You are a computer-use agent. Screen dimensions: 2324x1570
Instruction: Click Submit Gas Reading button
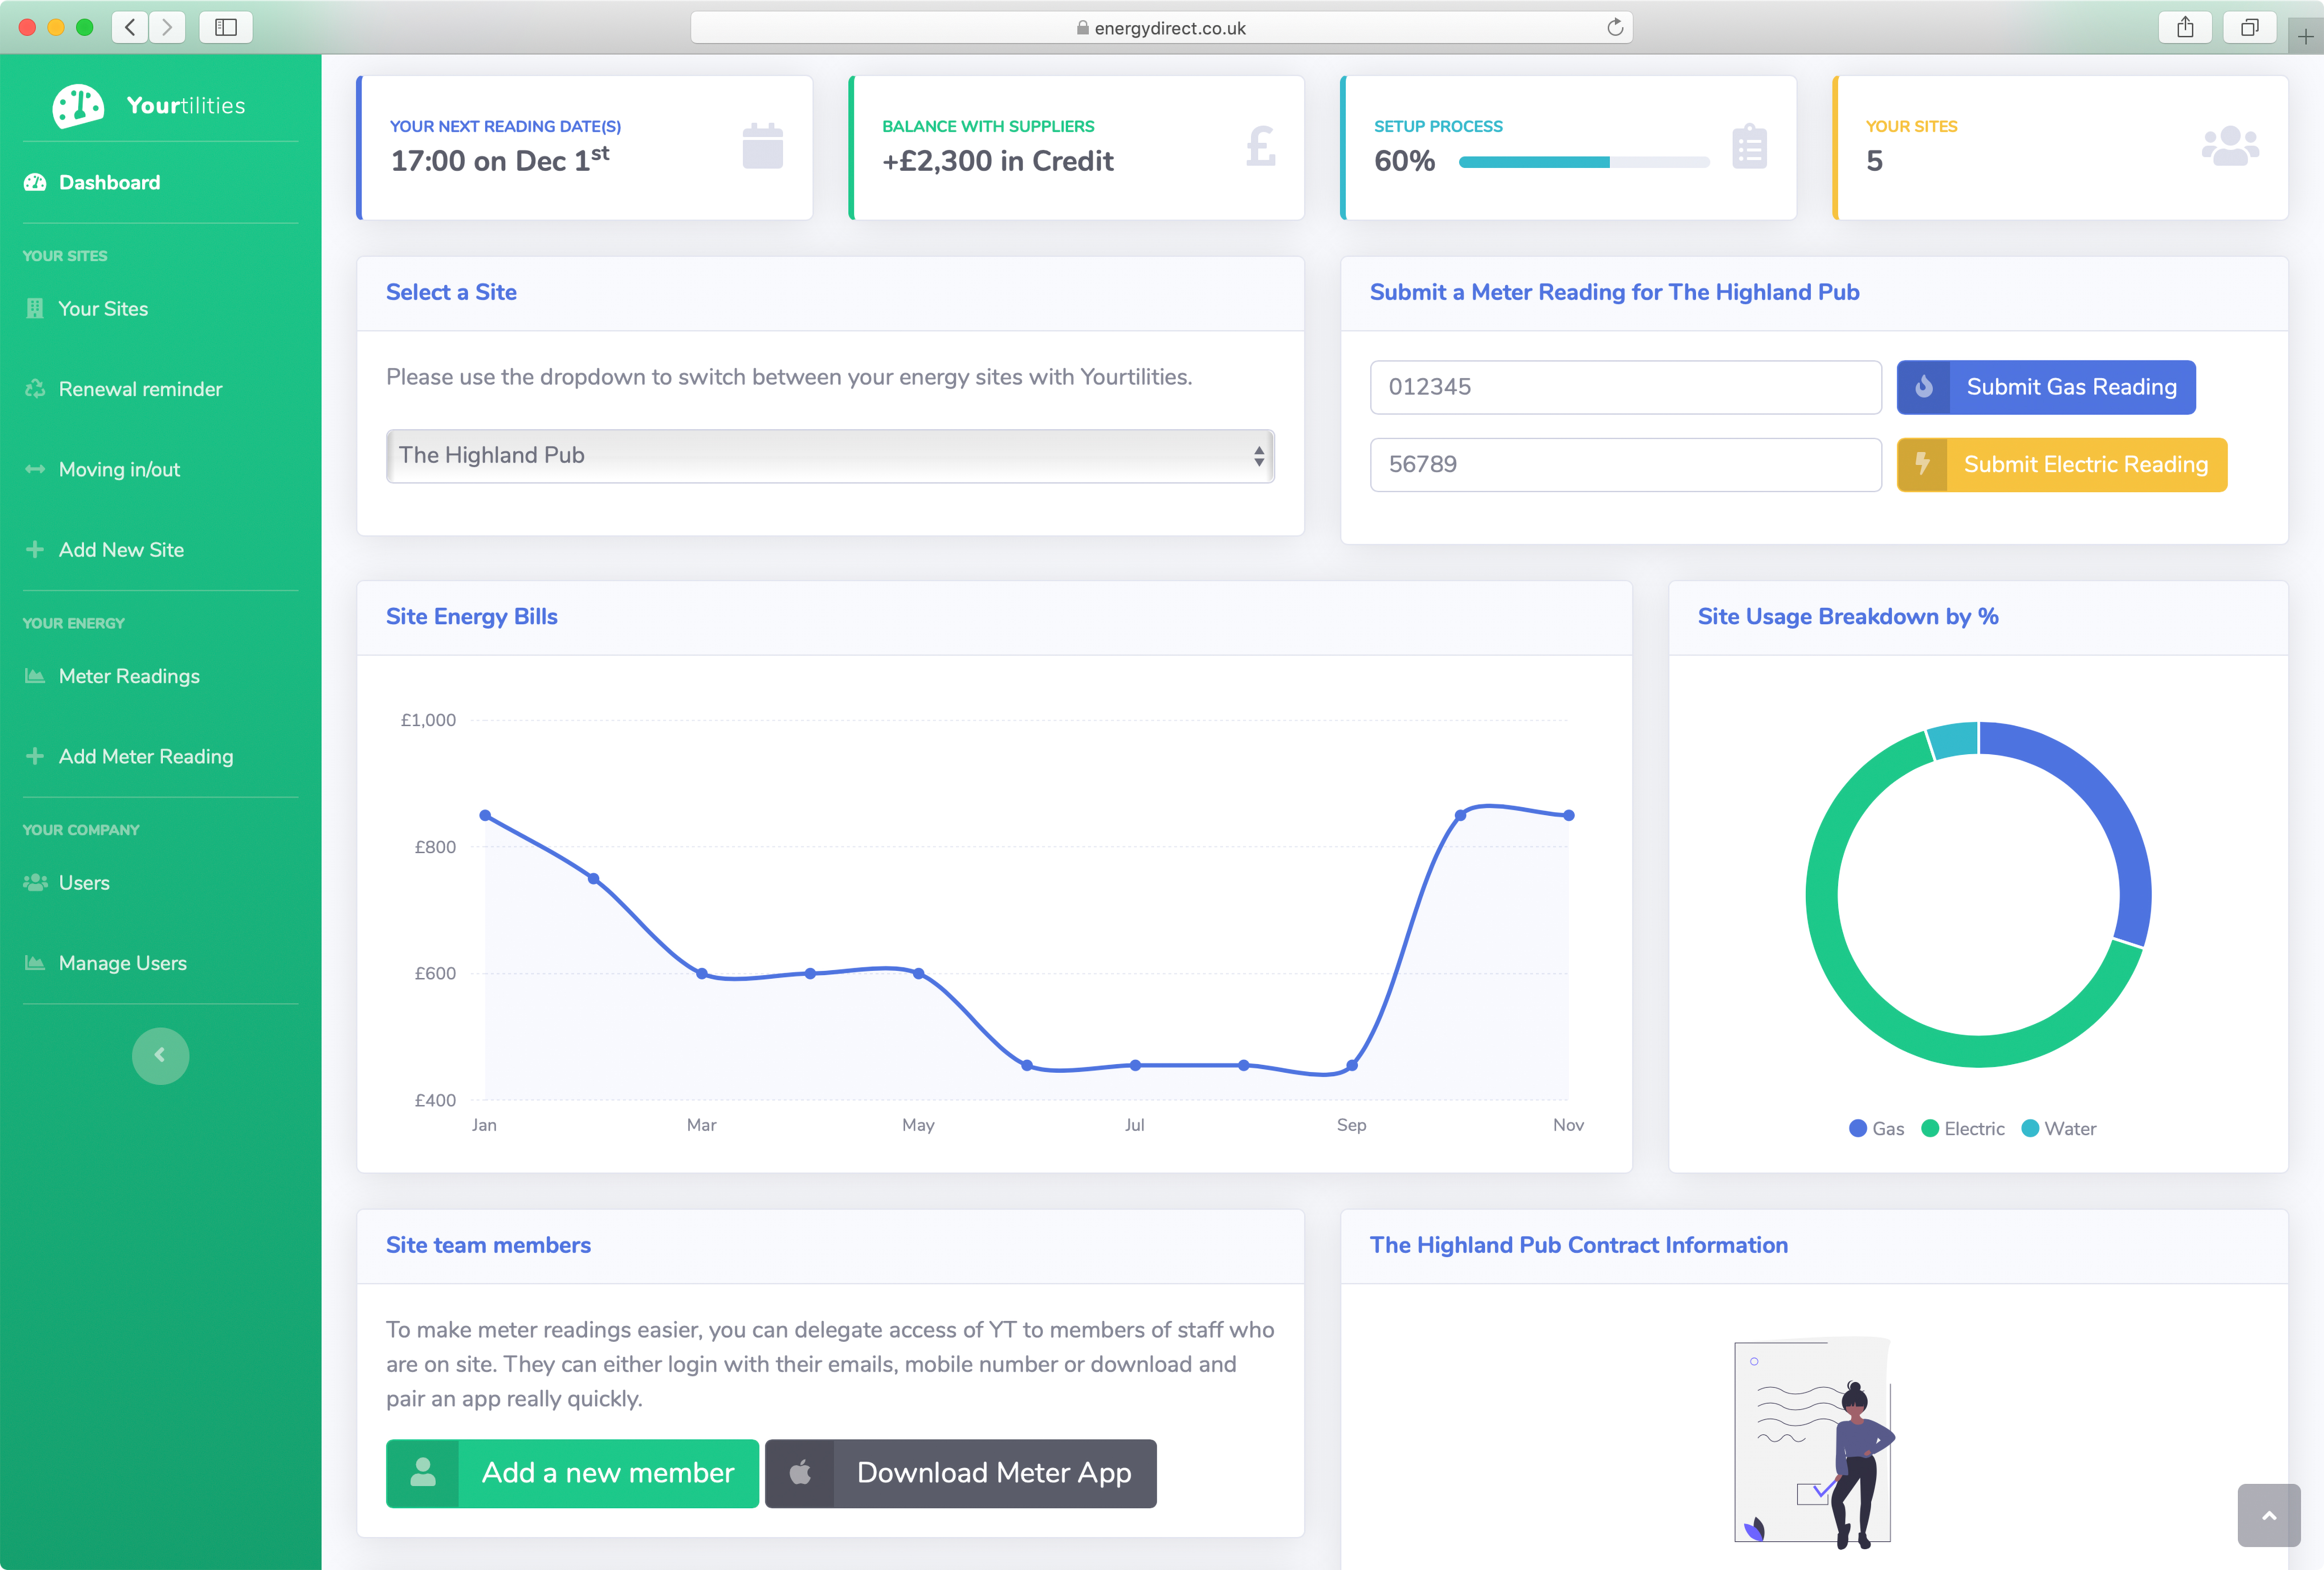[x=2046, y=387]
